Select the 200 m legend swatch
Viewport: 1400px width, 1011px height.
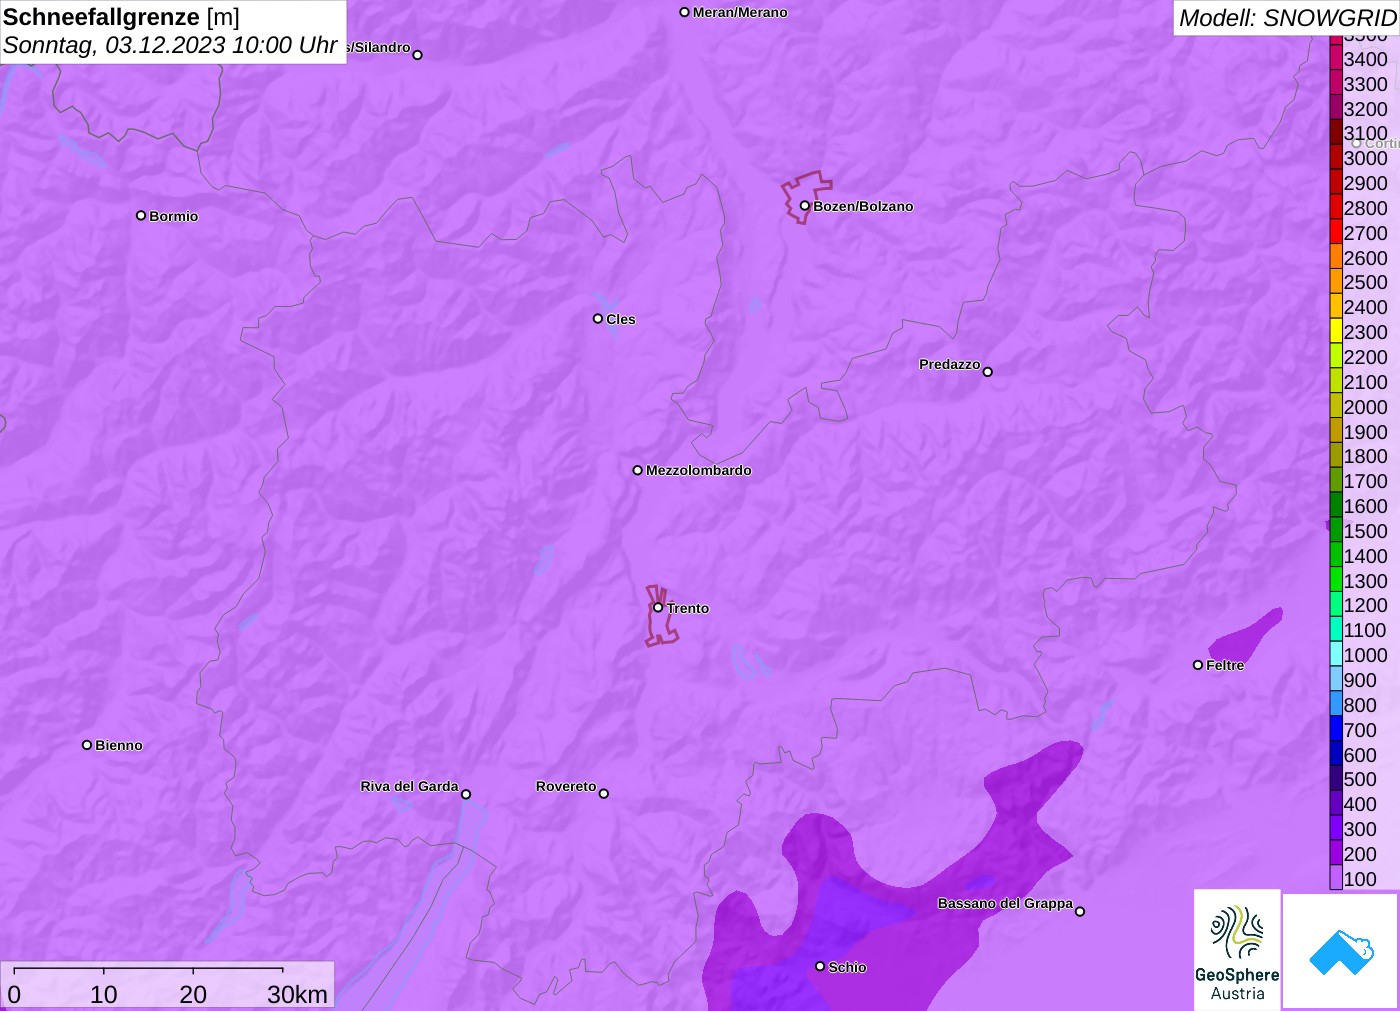1336,853
